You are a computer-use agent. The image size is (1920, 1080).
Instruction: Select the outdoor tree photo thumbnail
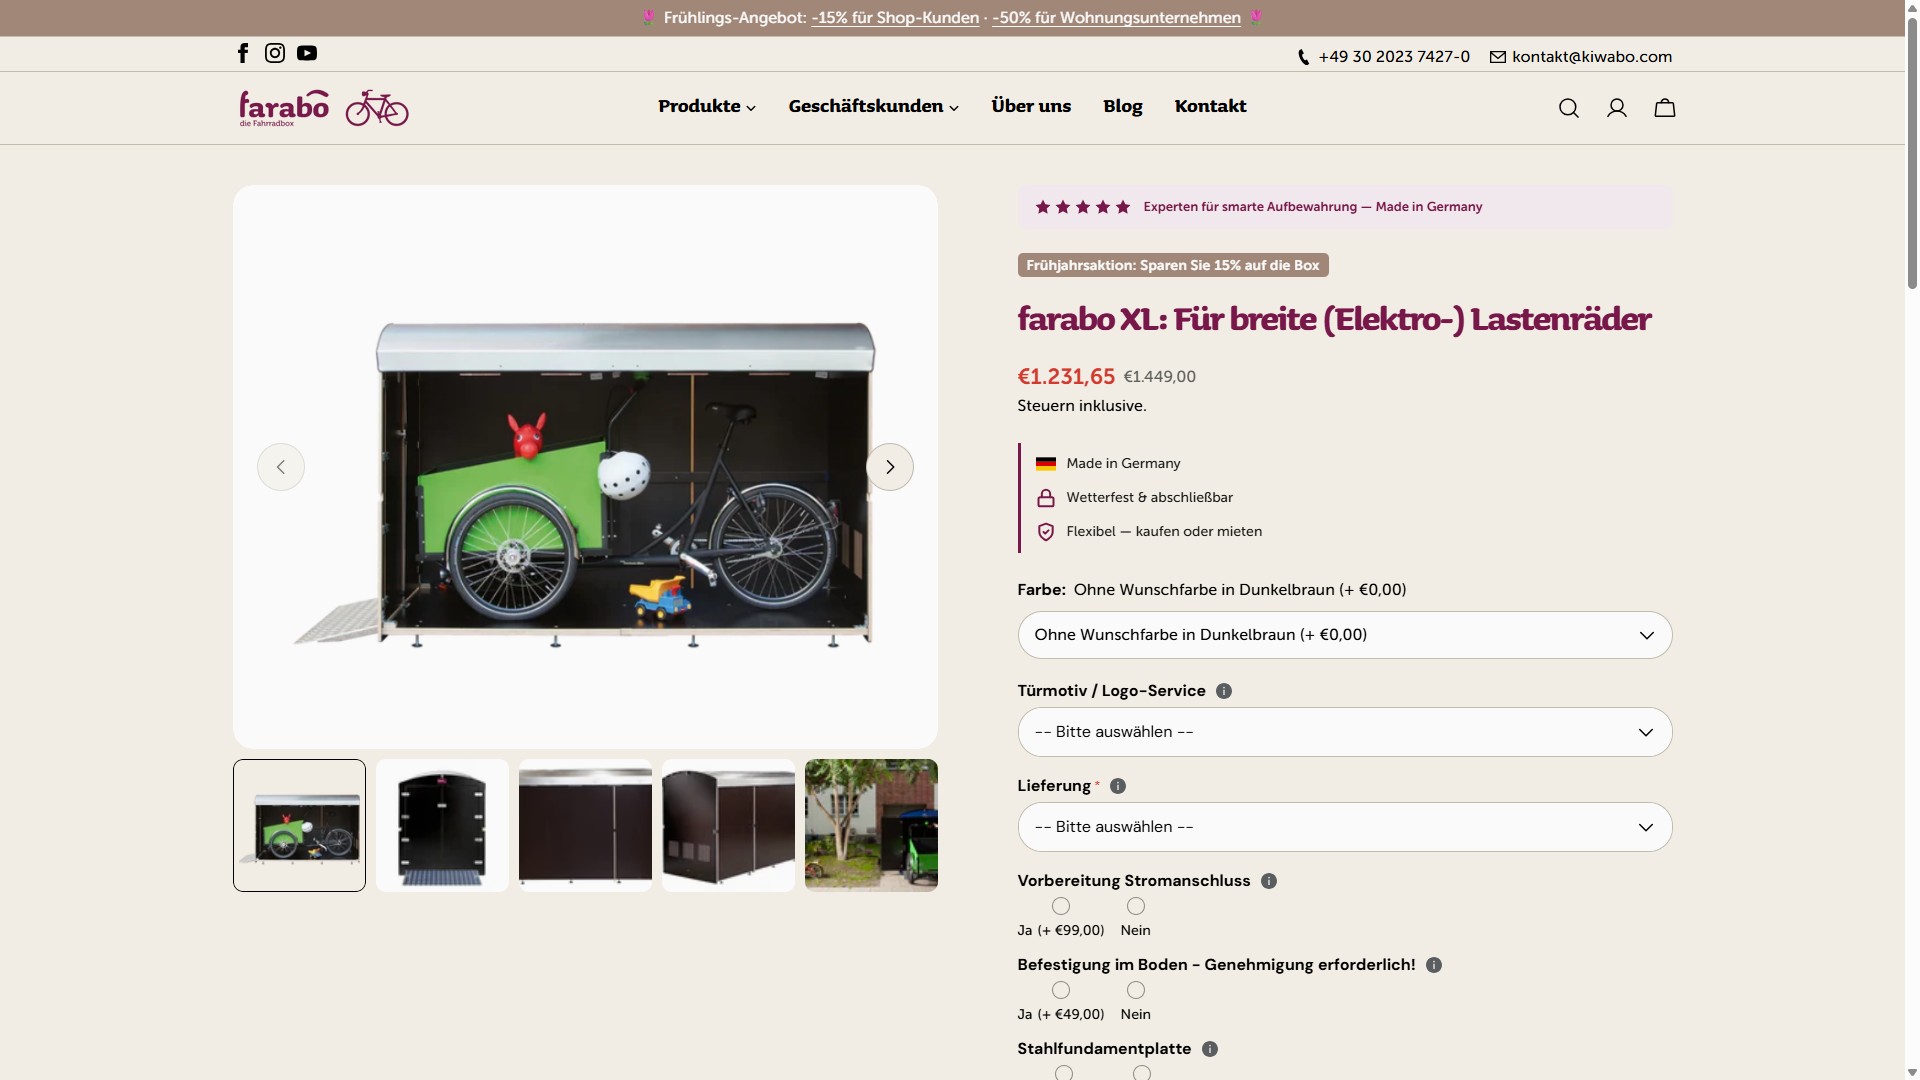(x=871, y=825)
